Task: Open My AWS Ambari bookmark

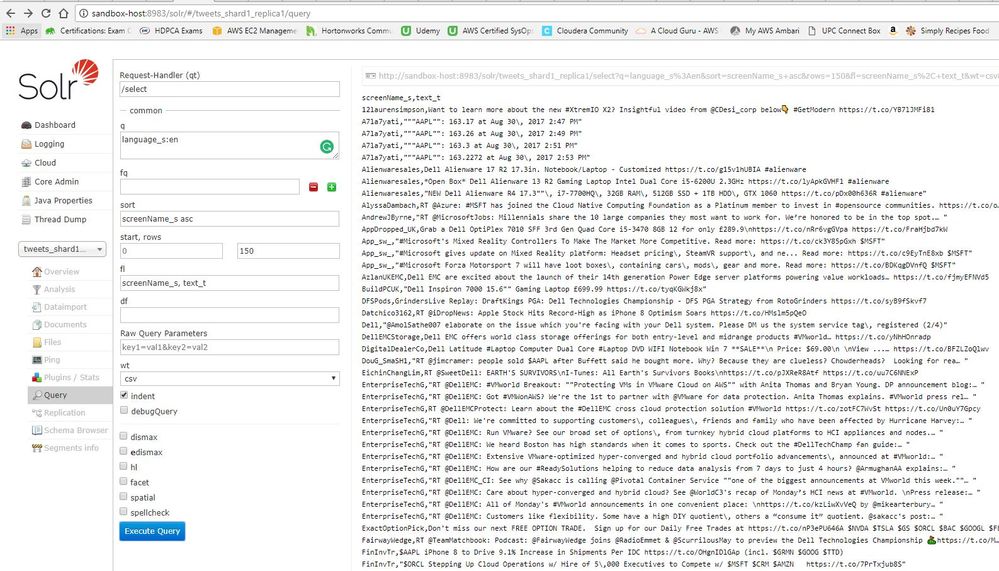Action: pyautogui.click(x=765, y=31)
